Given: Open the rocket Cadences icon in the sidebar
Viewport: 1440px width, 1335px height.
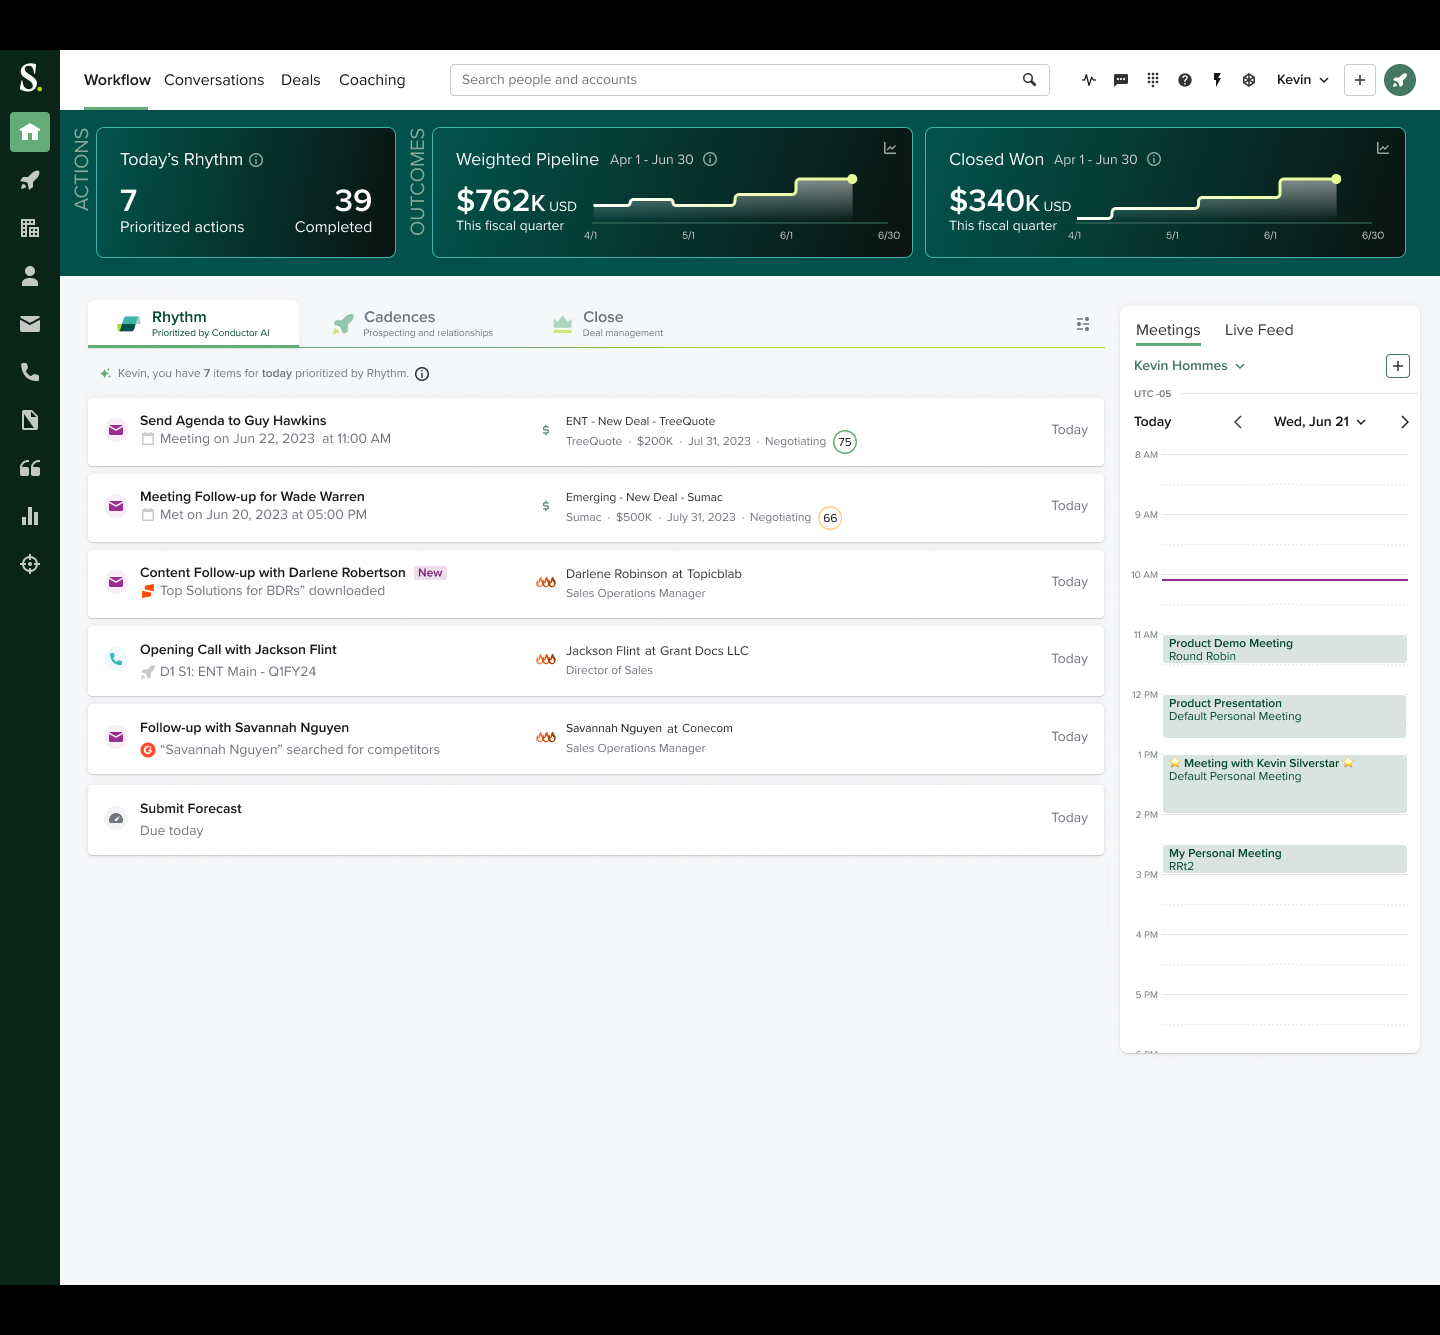Looking at the screenshot, I should pyautogui.click(x=30, y=180).
